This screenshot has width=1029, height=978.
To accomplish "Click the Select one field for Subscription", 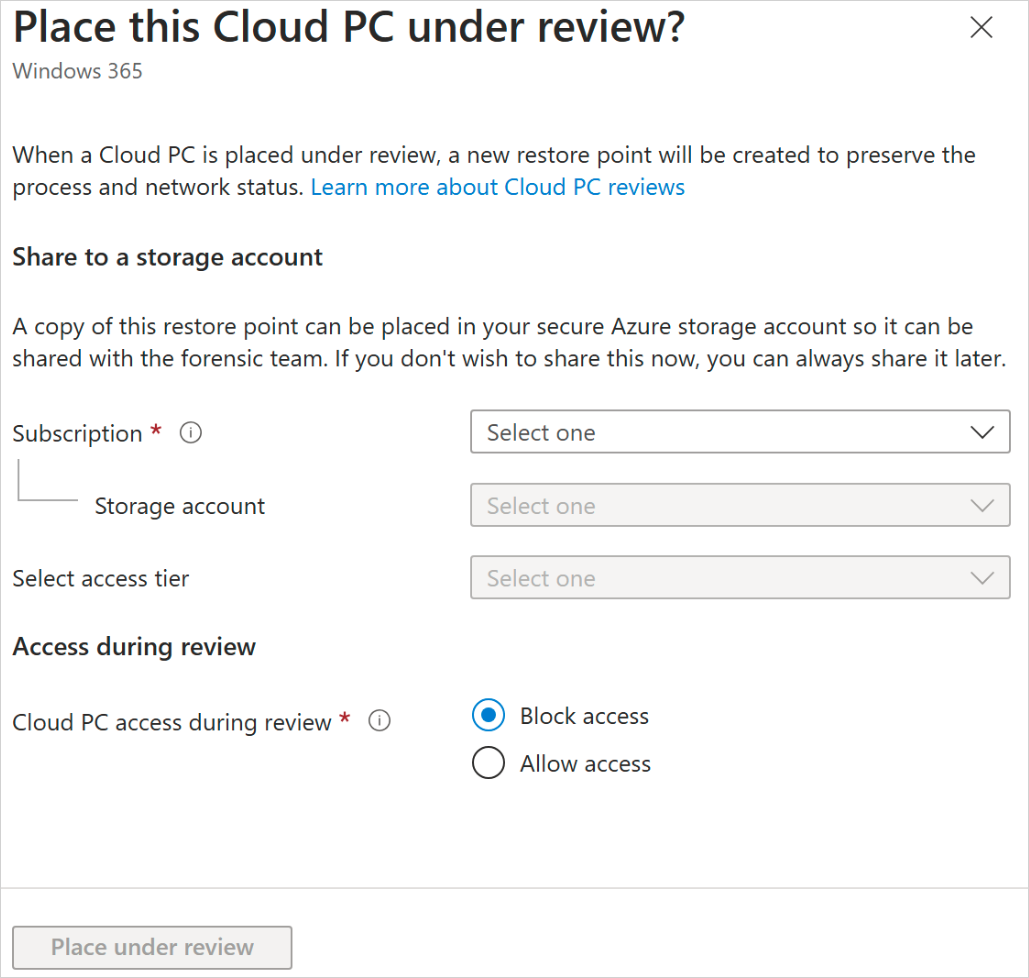I will pos(740,432).
